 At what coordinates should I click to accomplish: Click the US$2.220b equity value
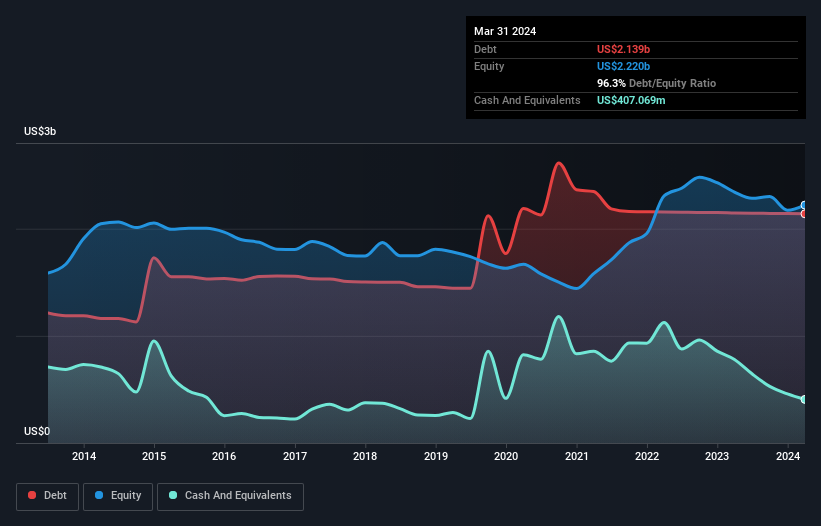coord(623,66)
